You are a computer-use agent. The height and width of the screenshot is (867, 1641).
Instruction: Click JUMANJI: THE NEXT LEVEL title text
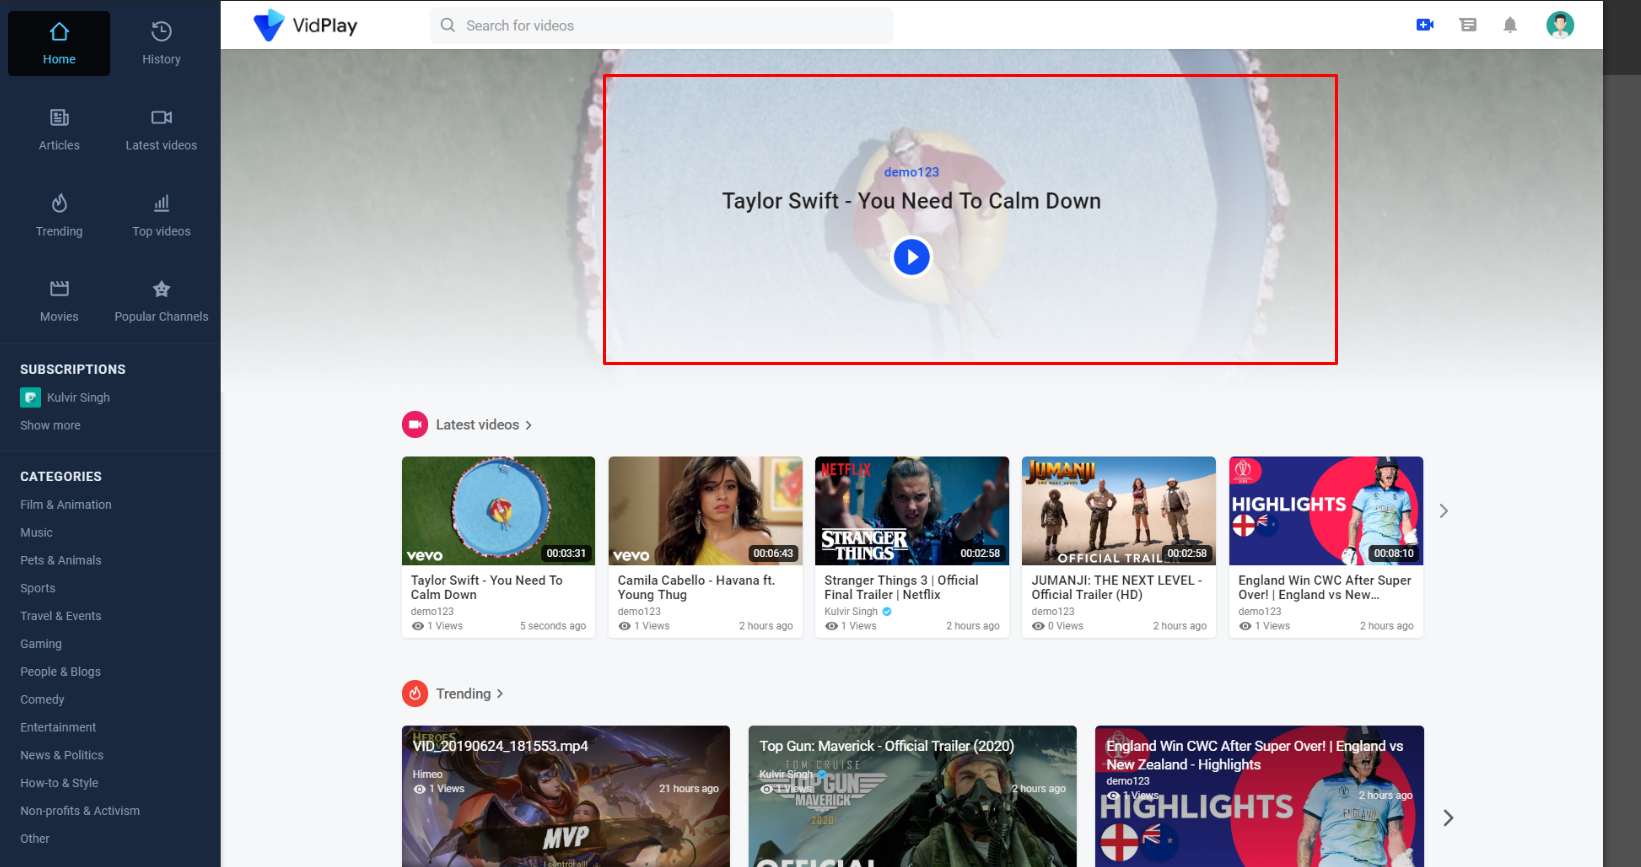click(x=1116, y=587)
